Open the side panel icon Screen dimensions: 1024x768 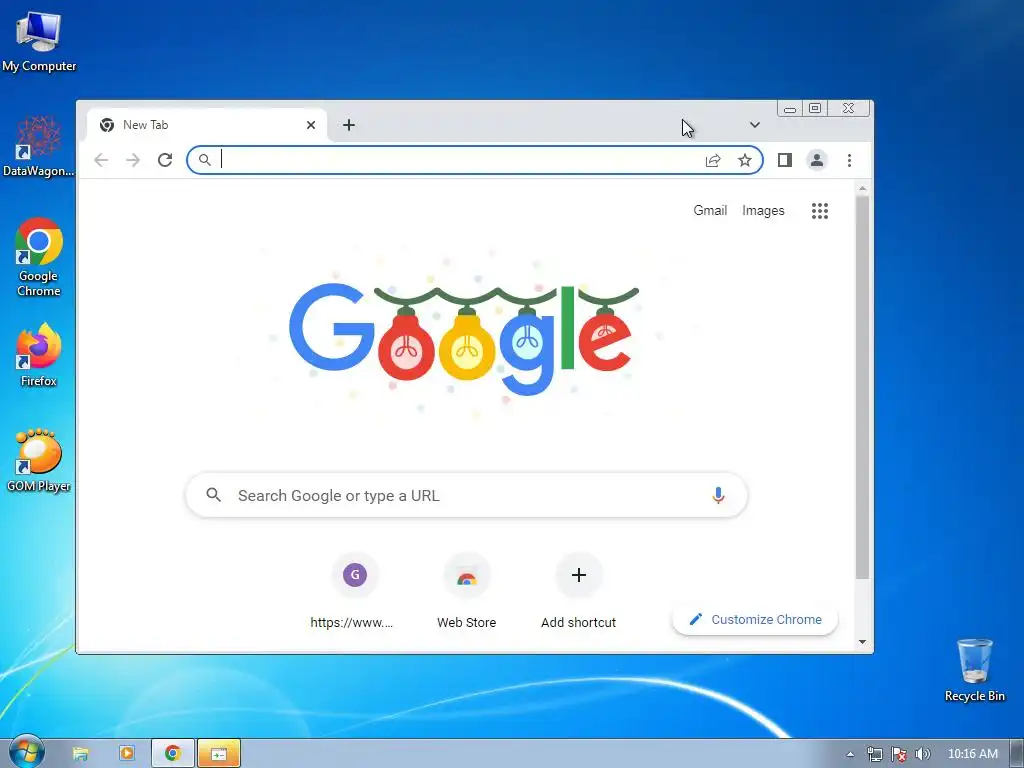point(785,160)
